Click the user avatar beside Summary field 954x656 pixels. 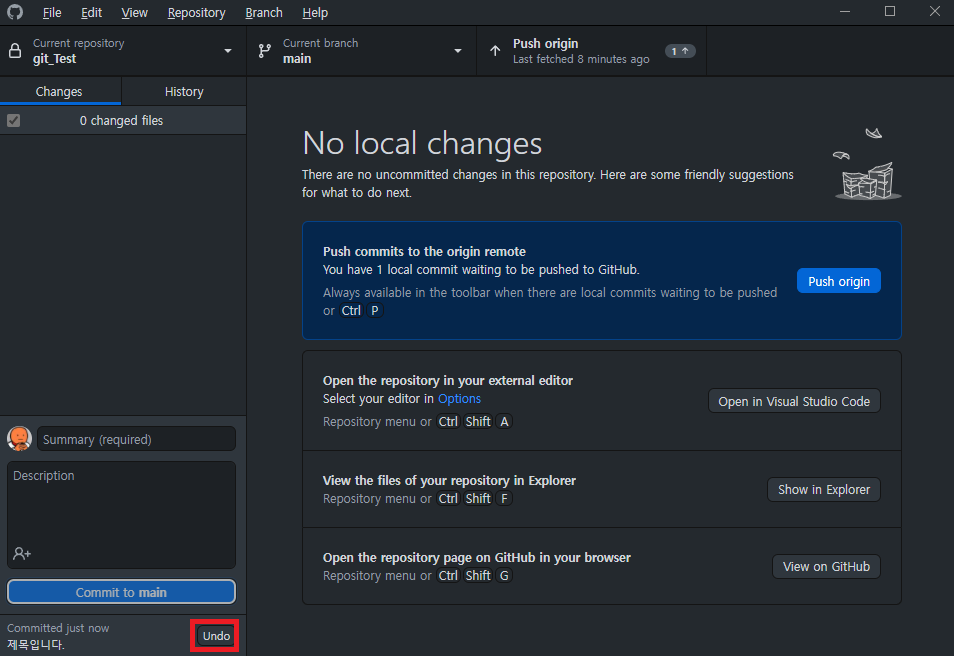coord(19,438)
